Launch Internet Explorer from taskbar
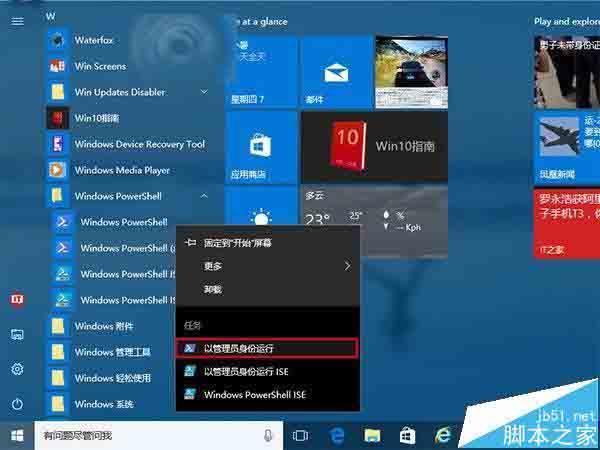 443,436
